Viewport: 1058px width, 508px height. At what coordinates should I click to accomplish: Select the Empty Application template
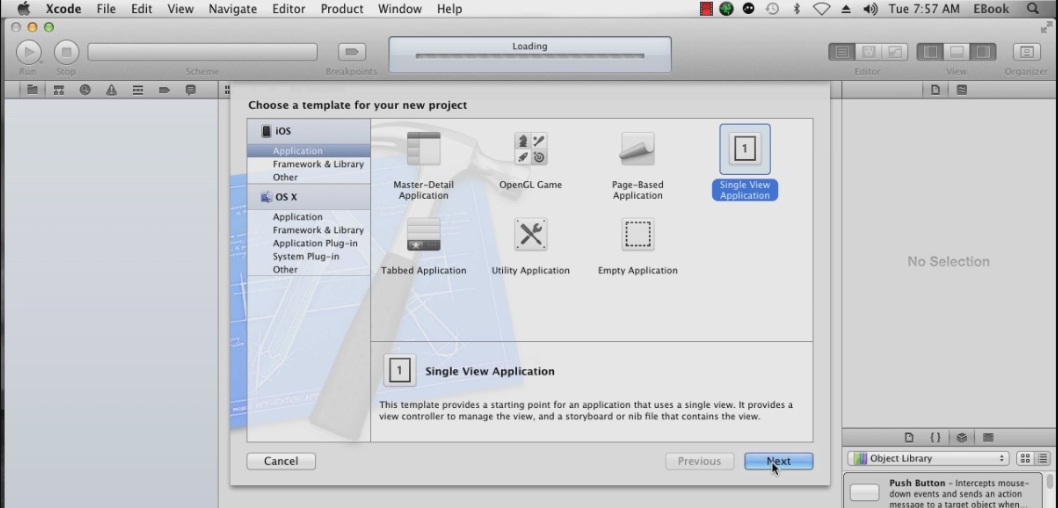pyautogui.click(x=638, y=246)
